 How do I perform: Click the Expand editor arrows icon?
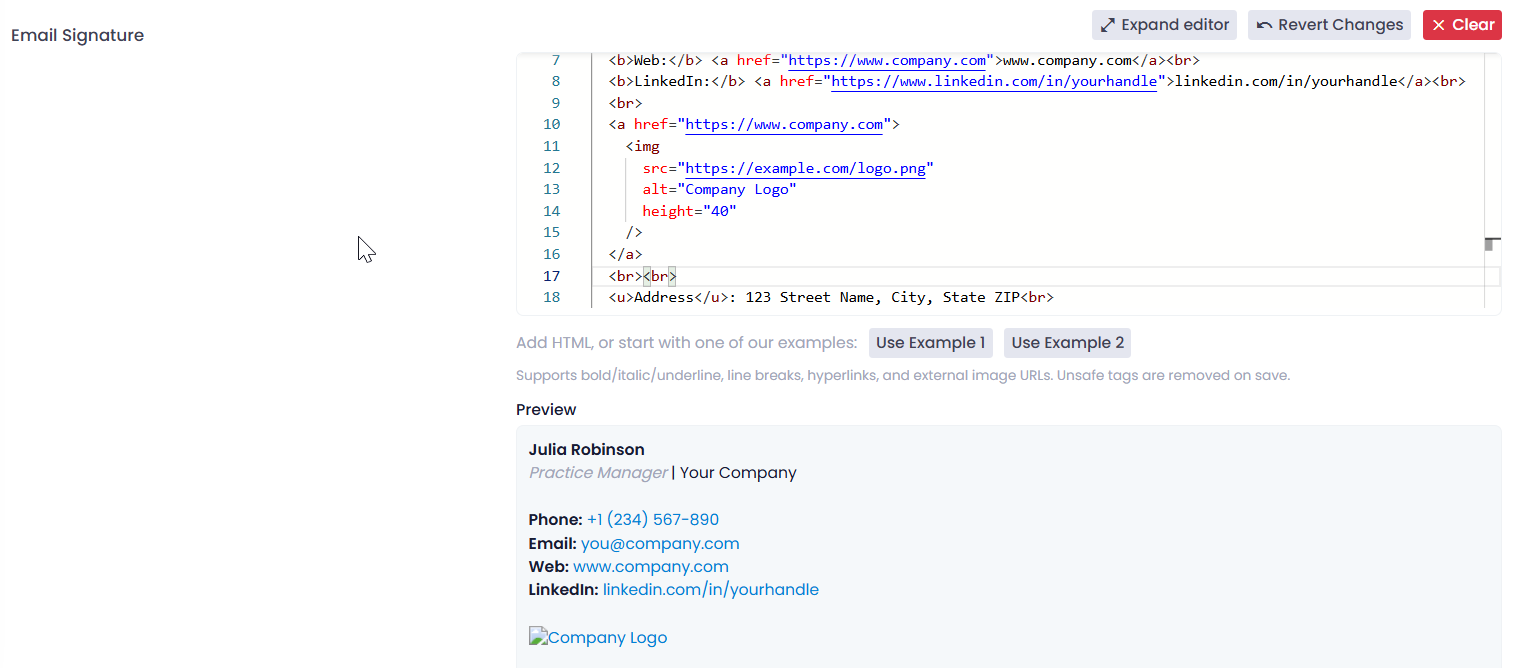tap(1108, 25)
